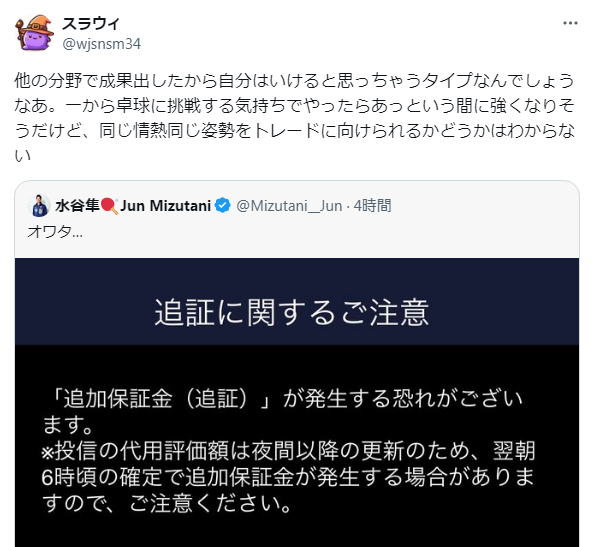Image resolution: width=594 pixels, height=547 pixels.
Task: Open the @wjsnsm34 handle link
Action: click(x=102, y=44)
